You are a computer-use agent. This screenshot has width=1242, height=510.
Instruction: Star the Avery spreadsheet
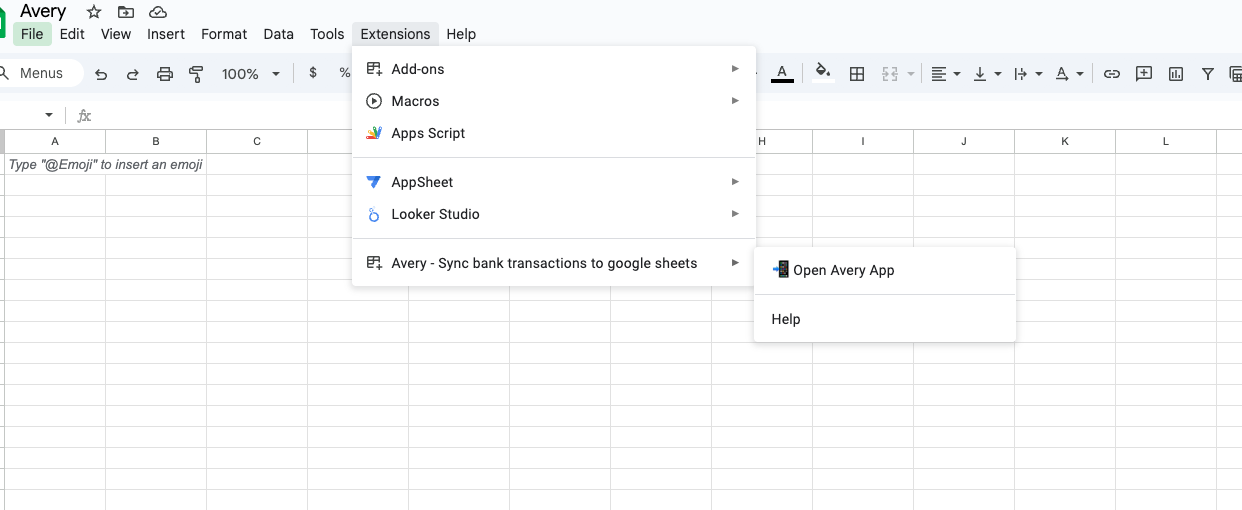point(94,12)
